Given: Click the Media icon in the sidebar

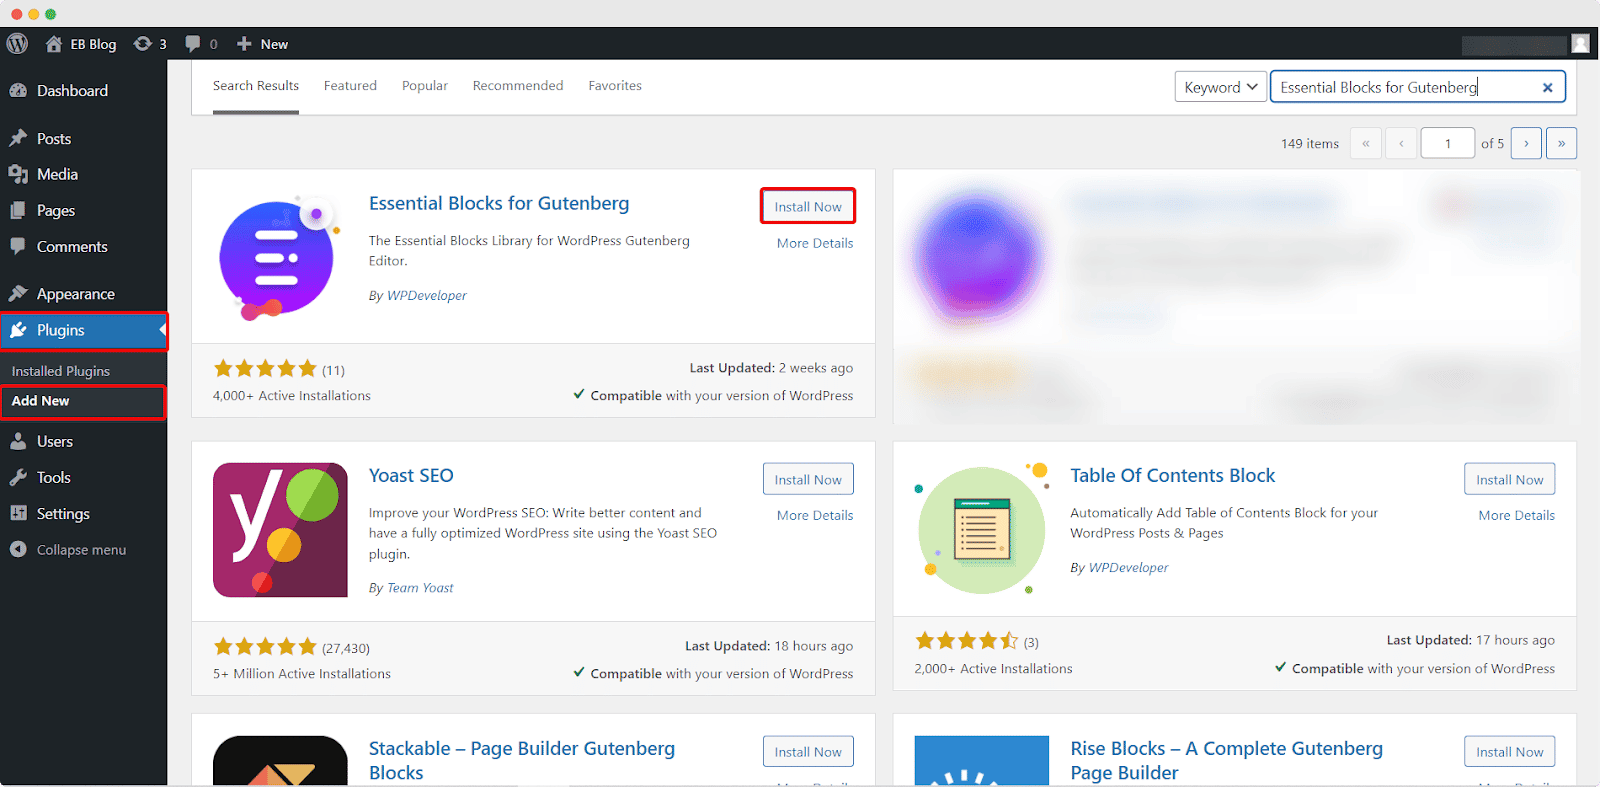Looking at the screenshot, I should tap(18, 174).
